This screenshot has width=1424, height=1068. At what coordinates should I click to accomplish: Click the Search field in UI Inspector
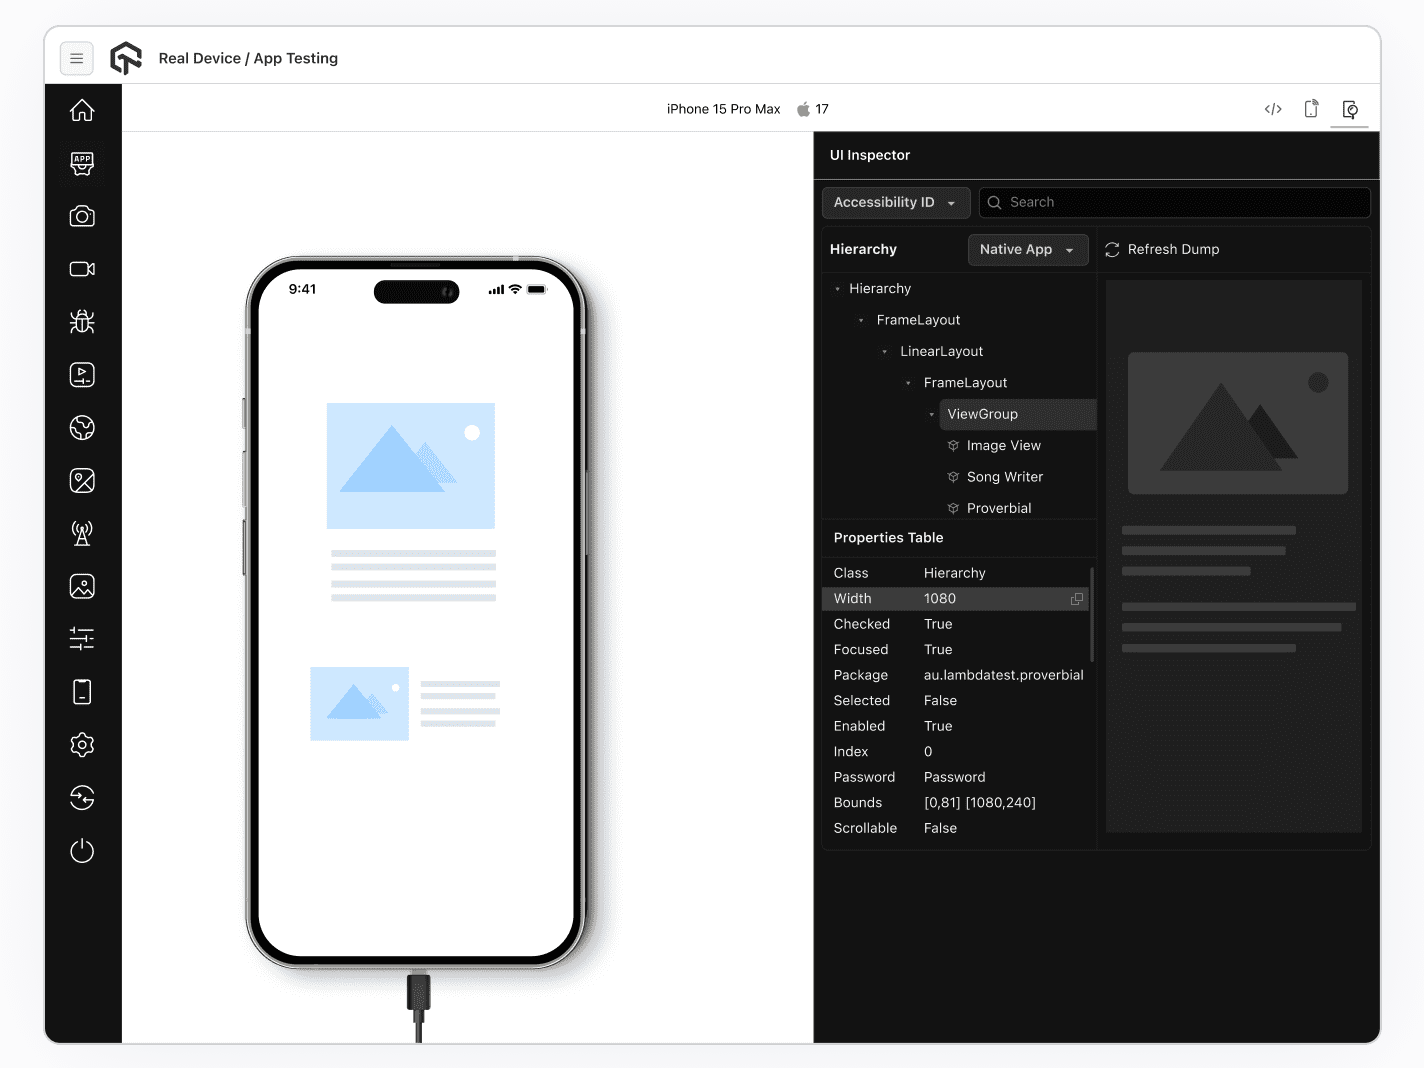1174,202
